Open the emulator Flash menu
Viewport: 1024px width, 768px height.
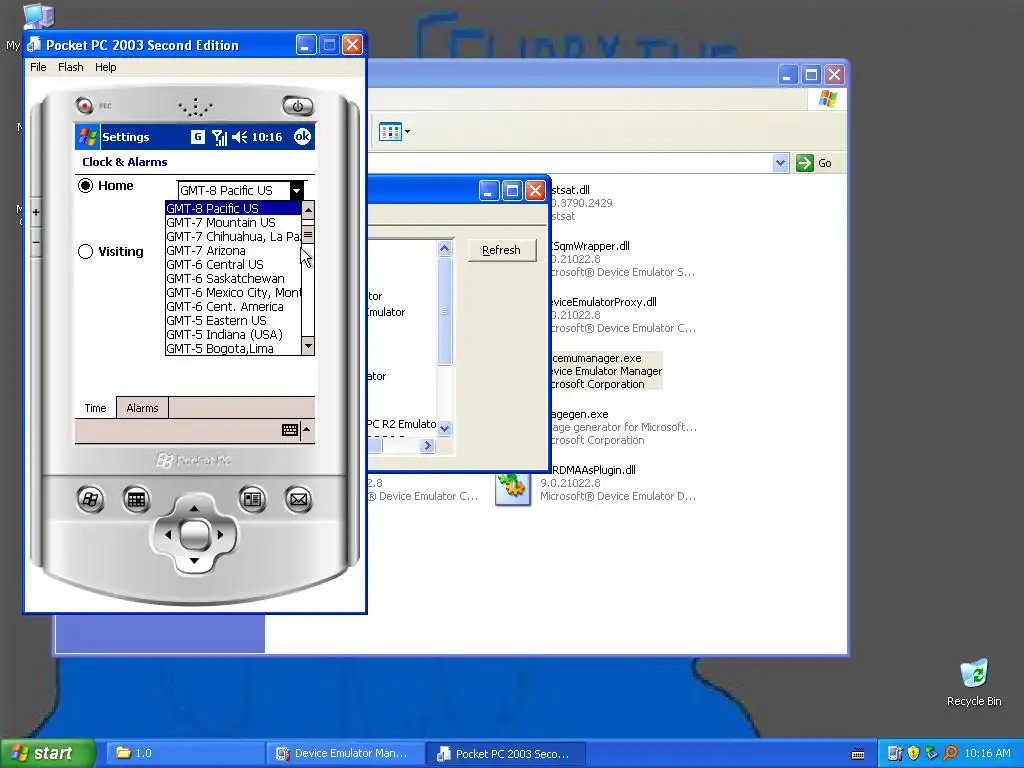[71, 67]
